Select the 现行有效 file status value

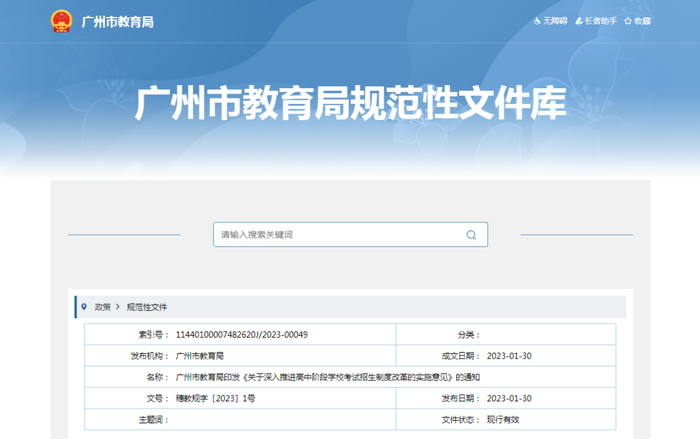[503, 420]
